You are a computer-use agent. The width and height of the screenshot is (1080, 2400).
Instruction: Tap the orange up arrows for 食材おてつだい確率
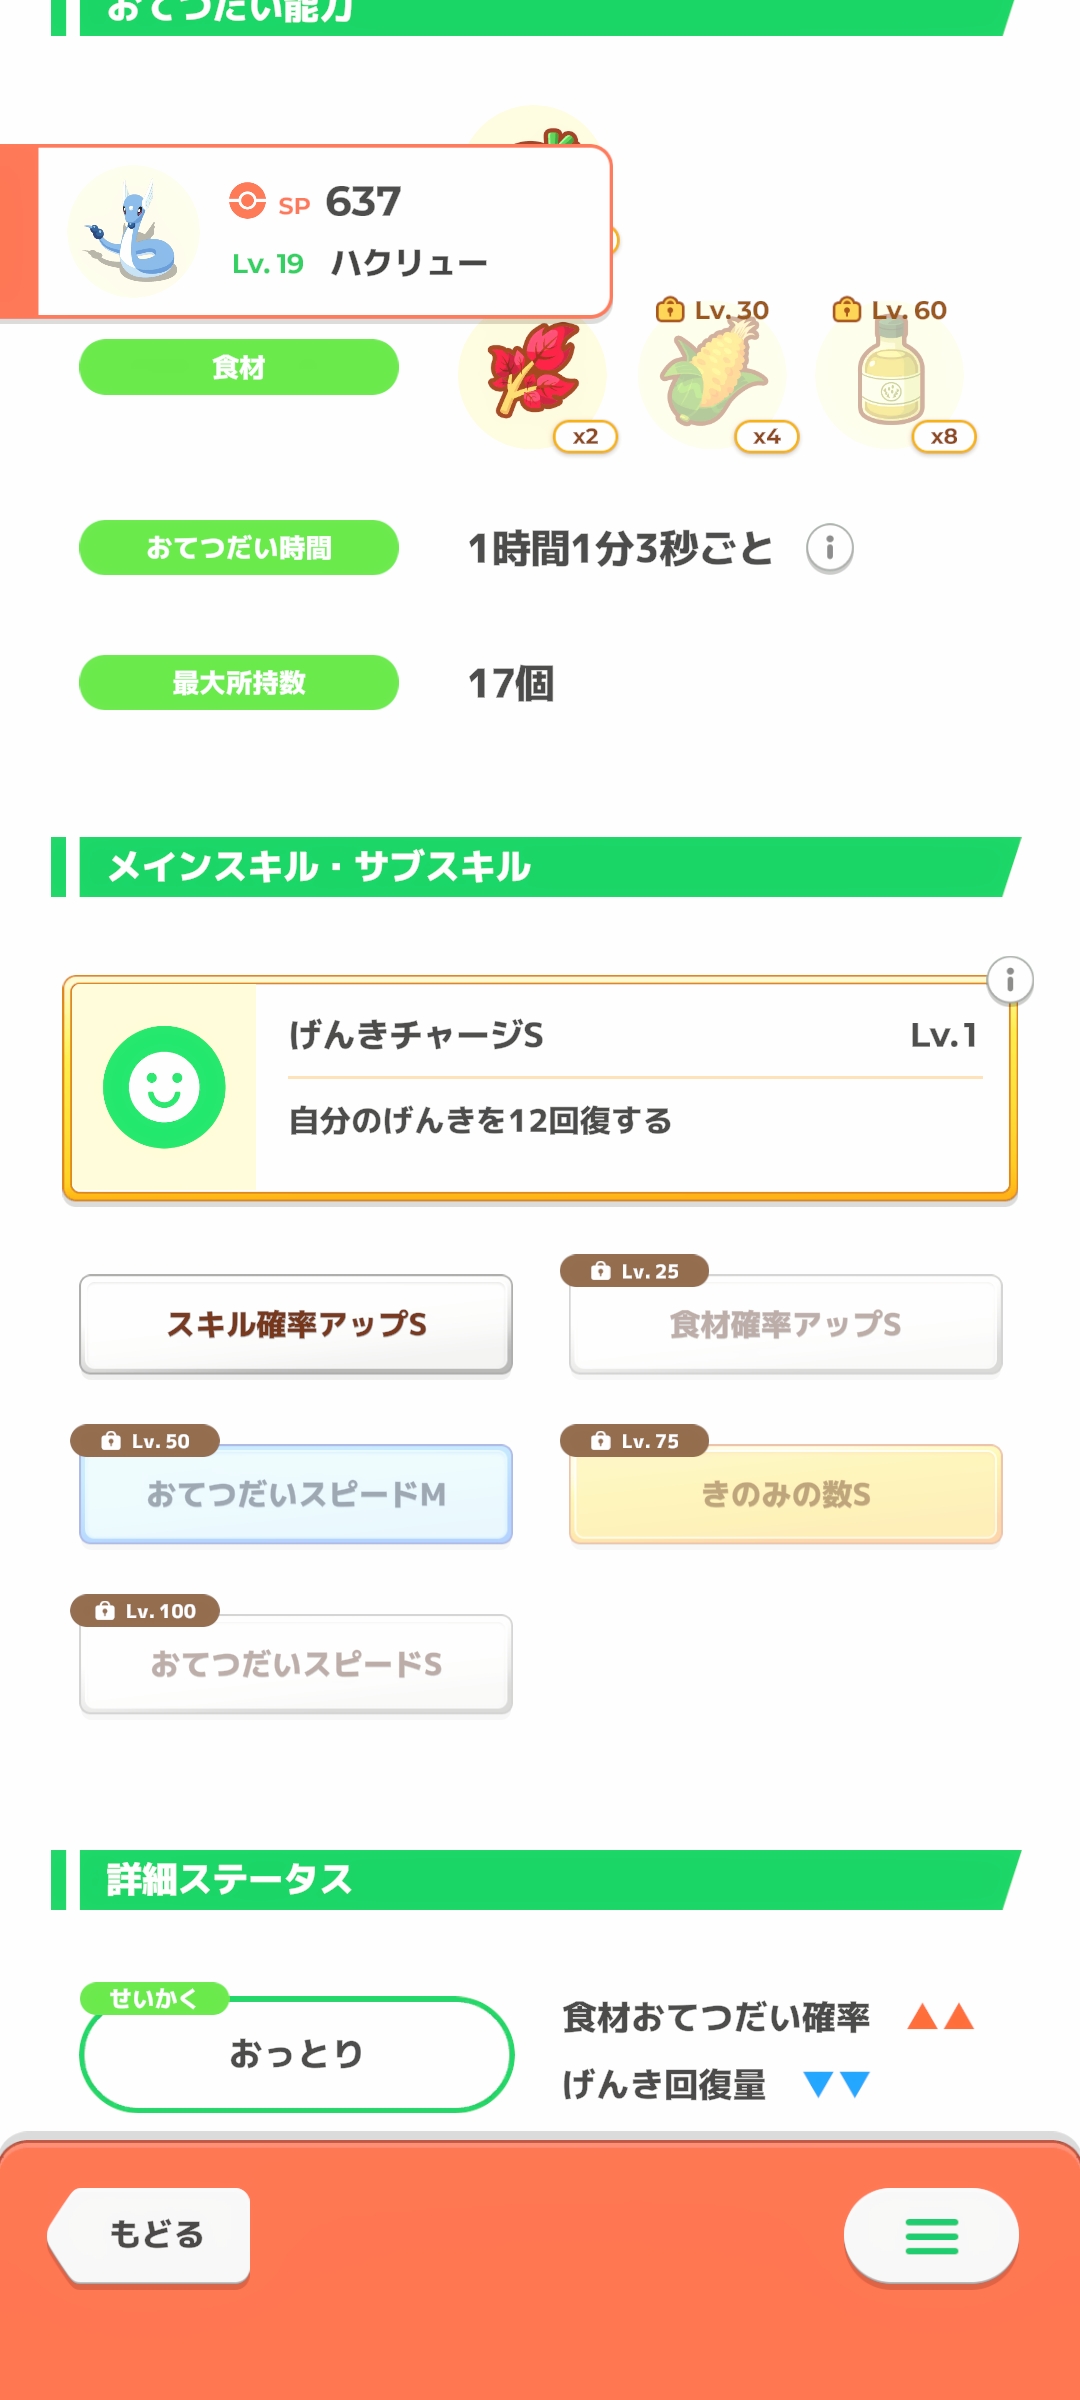940,2017
